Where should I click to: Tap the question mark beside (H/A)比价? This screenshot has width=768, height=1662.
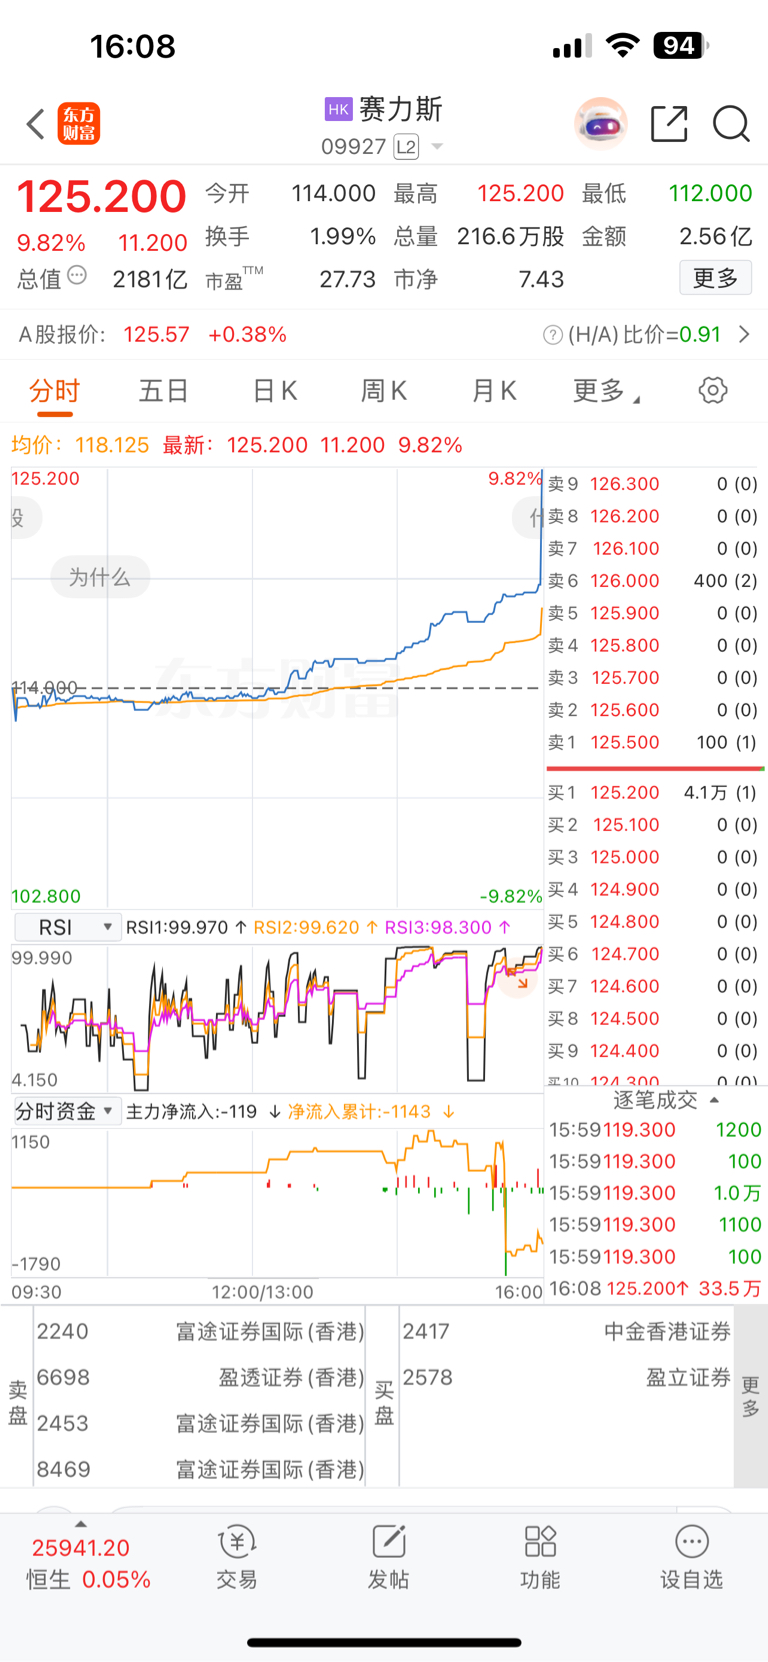(552, 335)
